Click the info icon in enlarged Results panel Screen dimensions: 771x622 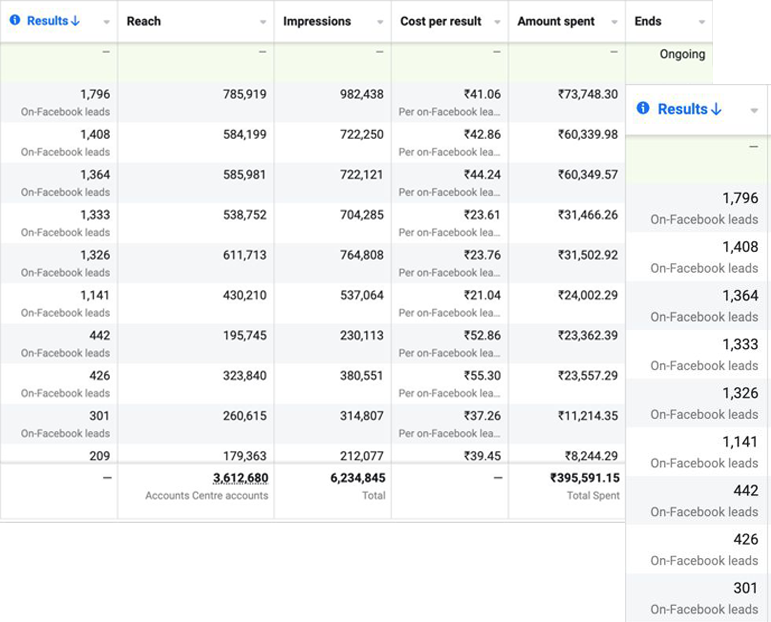coord(643,109)
